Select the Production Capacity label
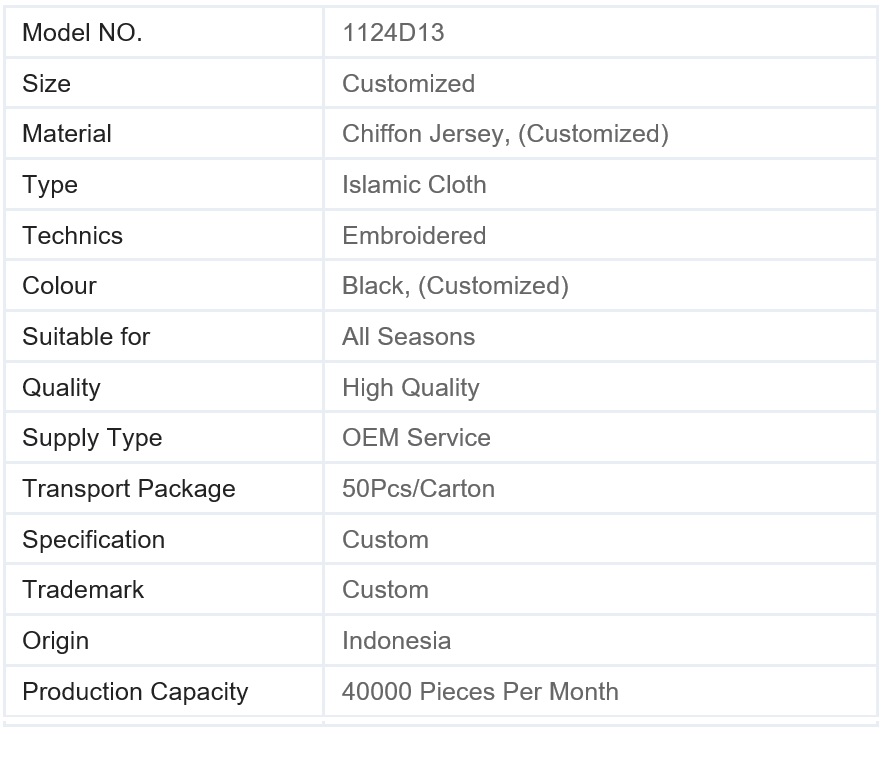This screenshot has width=890, height=763. 136,692
